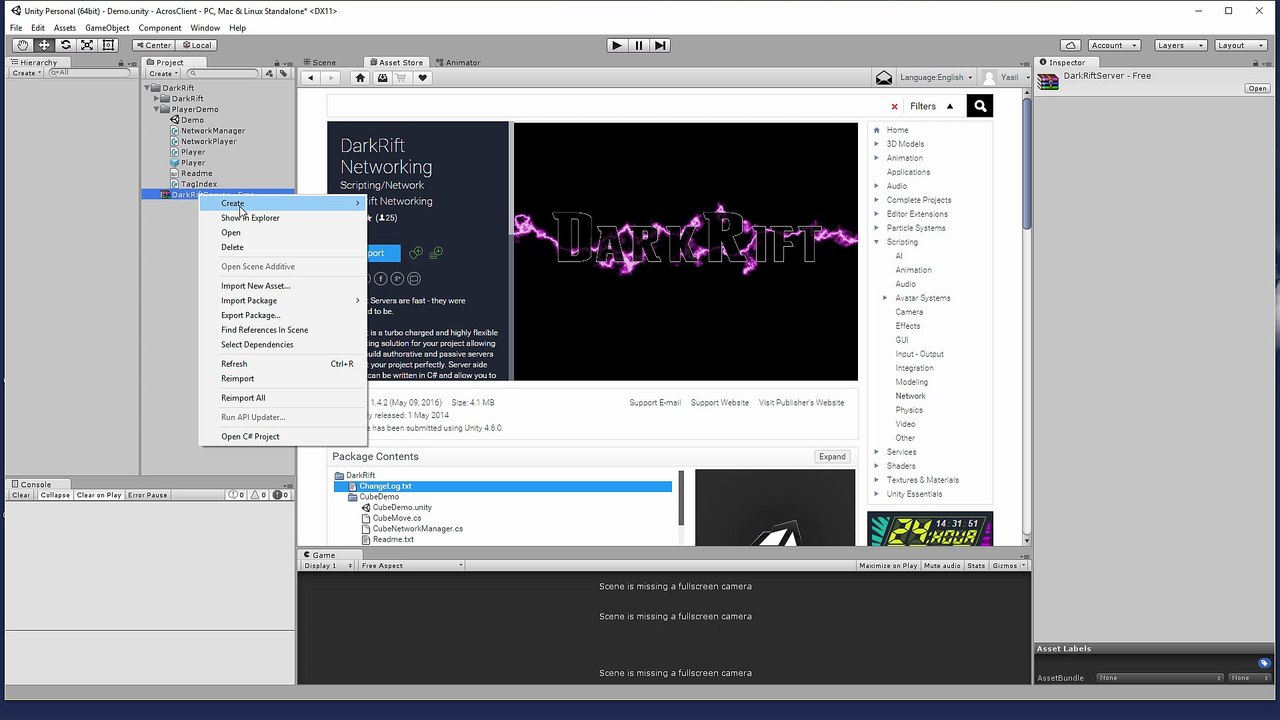The width and height of the screenshot is (1280, 720).
Task: Toggle Collapse in the Console
Action: [x=55, y=495]
